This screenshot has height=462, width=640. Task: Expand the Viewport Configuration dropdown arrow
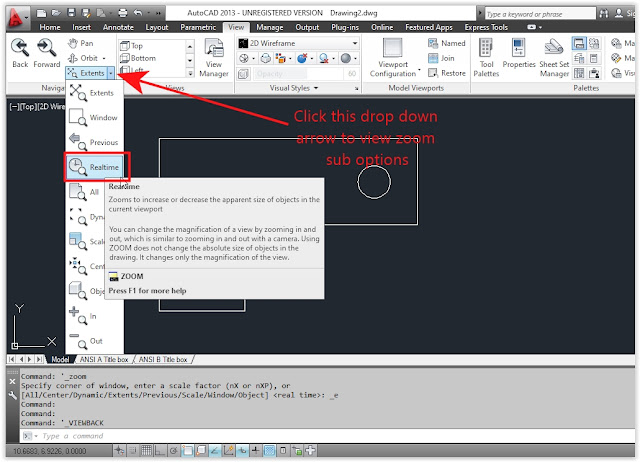[419, 69]
